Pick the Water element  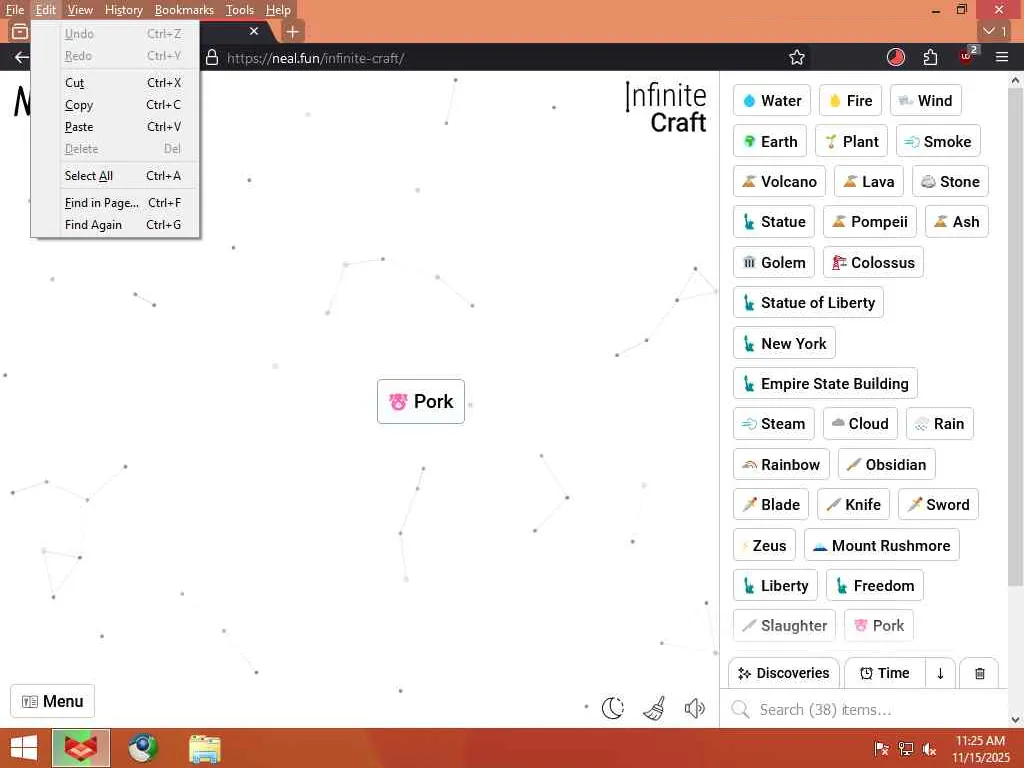click(x=771, y=101)
